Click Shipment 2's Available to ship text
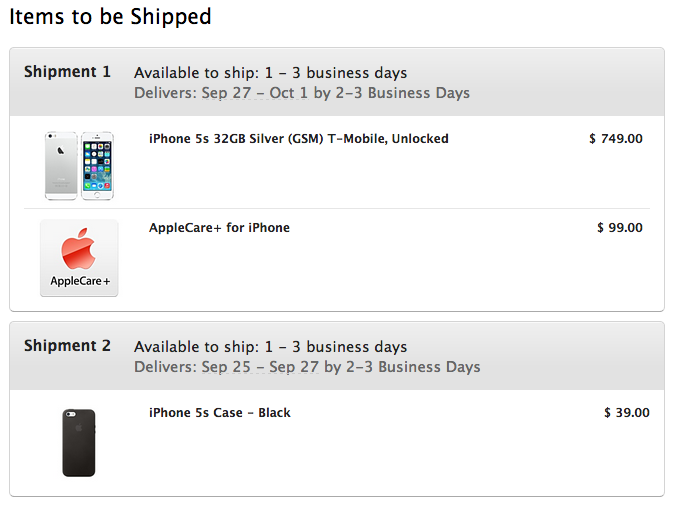 (270, 347)
